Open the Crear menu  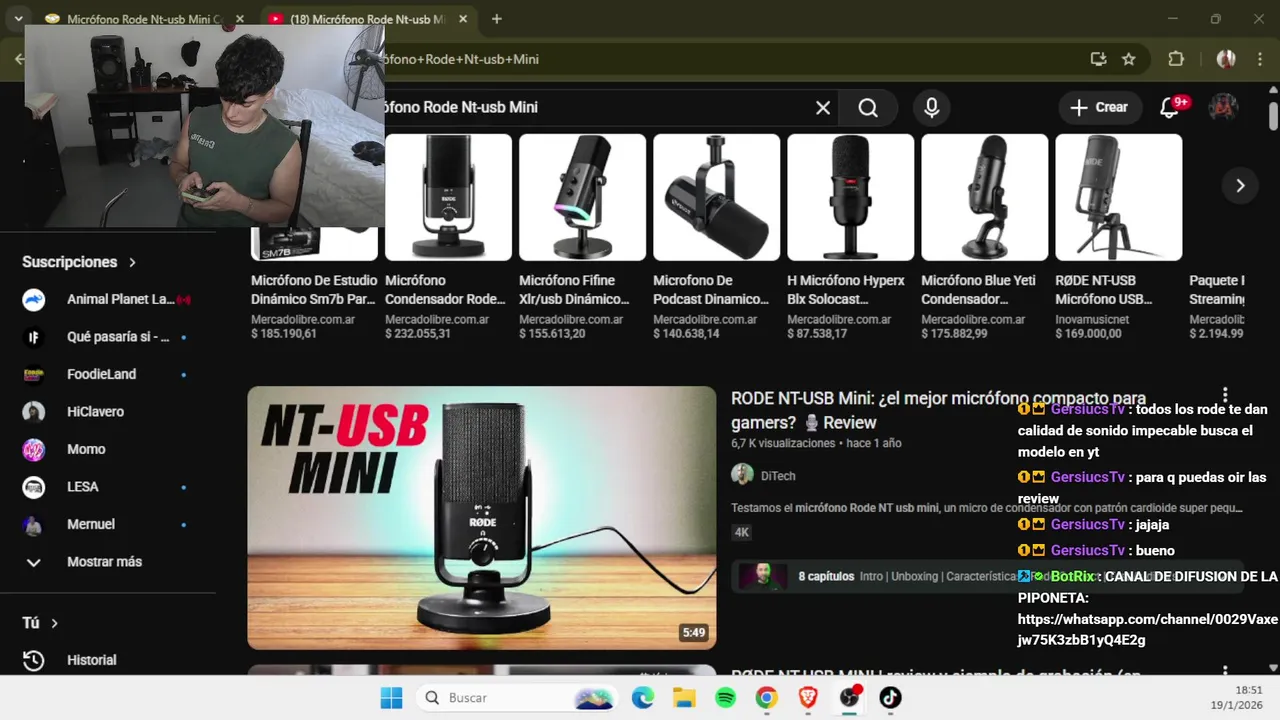[x=1099, y=107]
